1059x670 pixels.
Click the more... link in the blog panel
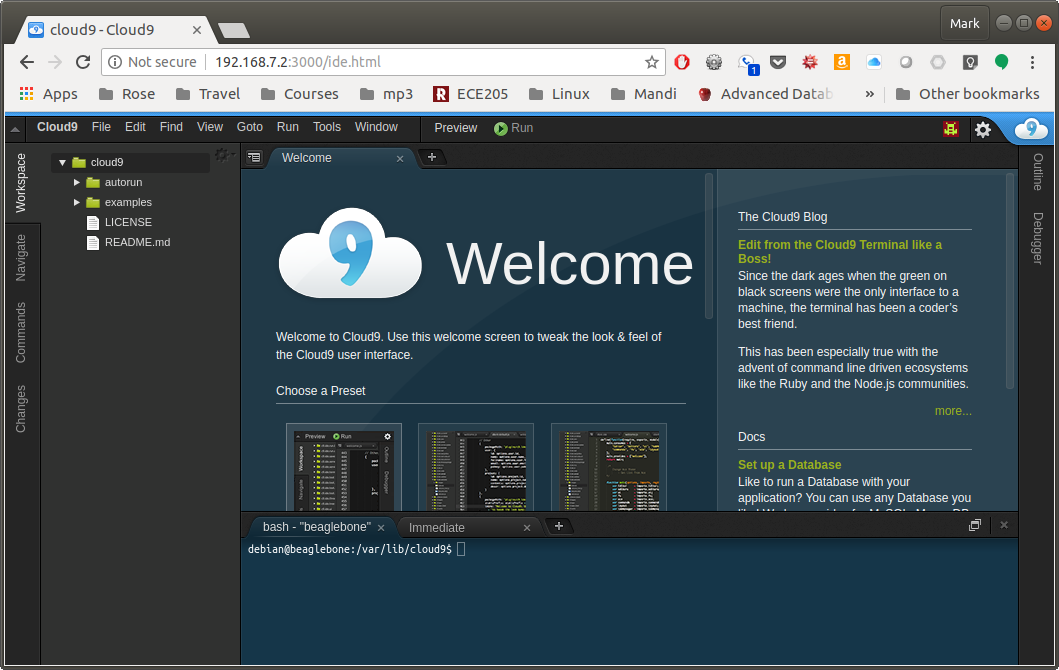pos(953,410)
